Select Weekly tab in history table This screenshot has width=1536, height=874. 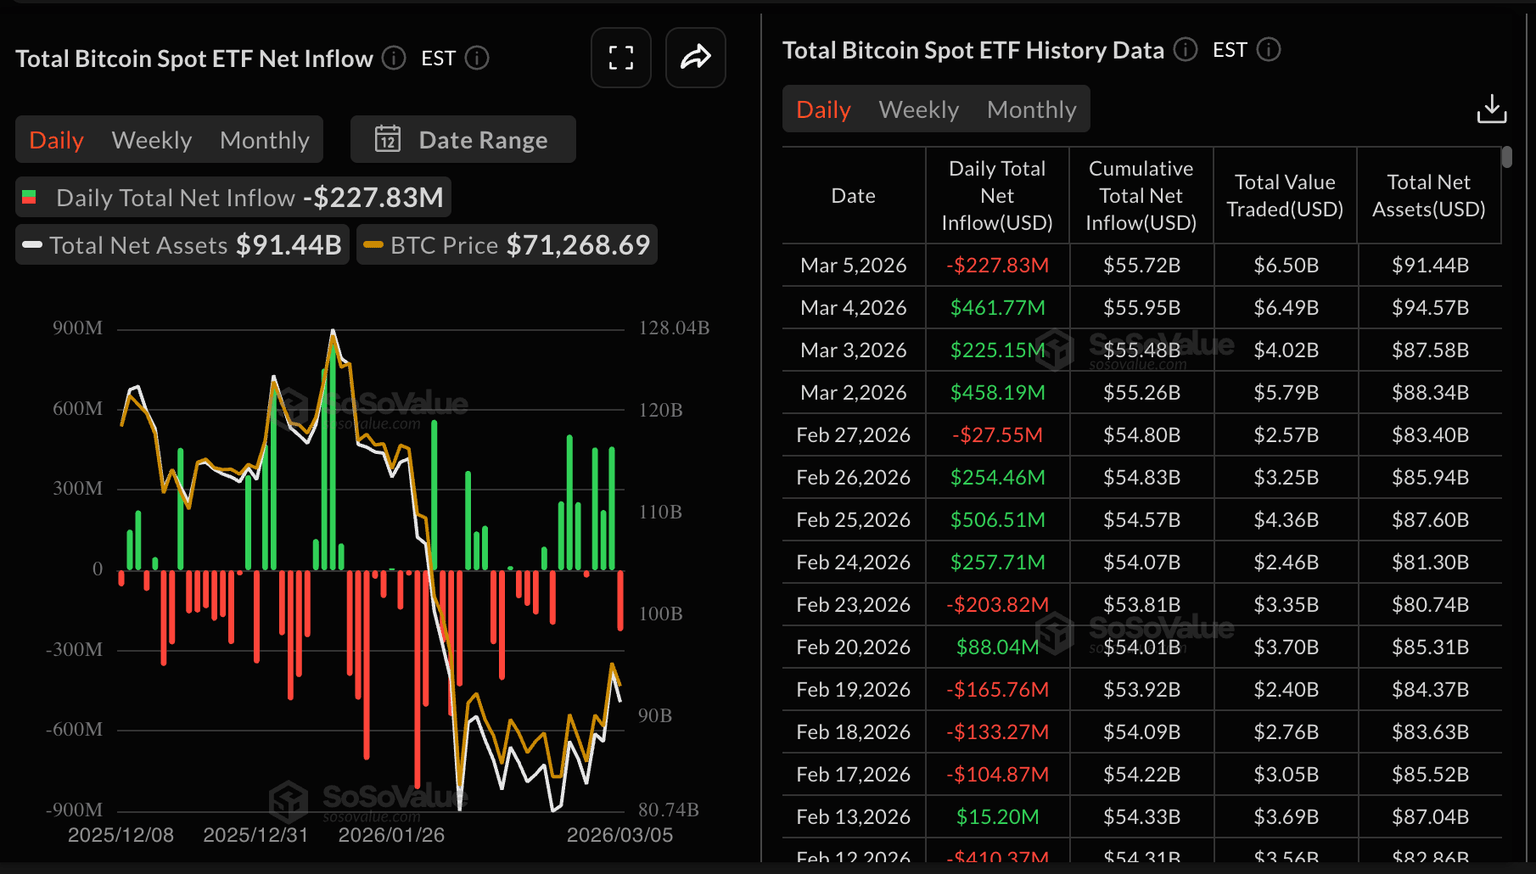click(x=918, y=109)
